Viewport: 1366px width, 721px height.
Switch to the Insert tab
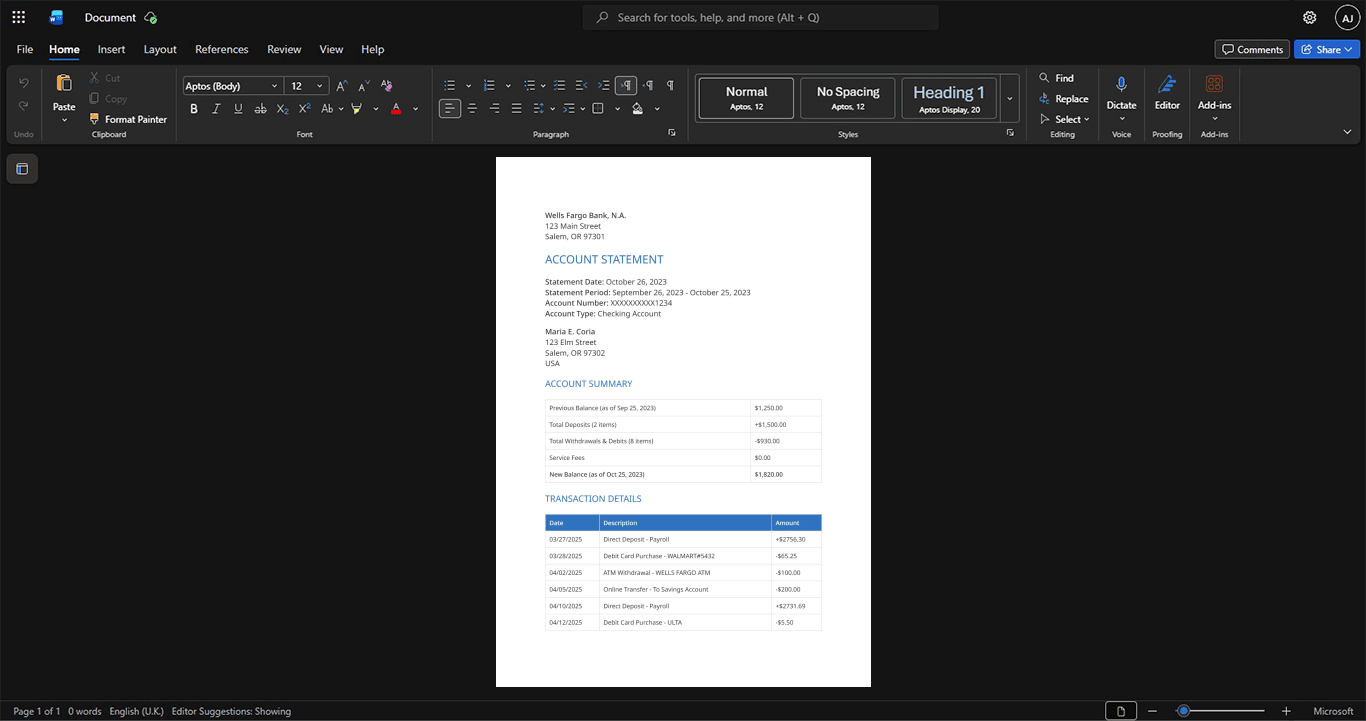coord(111,49)
